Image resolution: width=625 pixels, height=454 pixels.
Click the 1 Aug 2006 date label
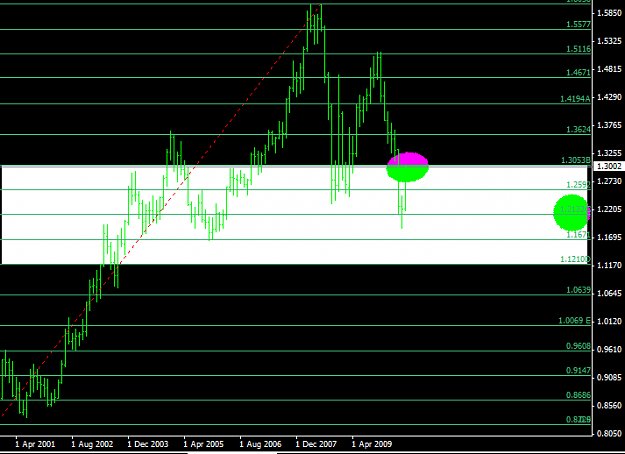[260, 444]
